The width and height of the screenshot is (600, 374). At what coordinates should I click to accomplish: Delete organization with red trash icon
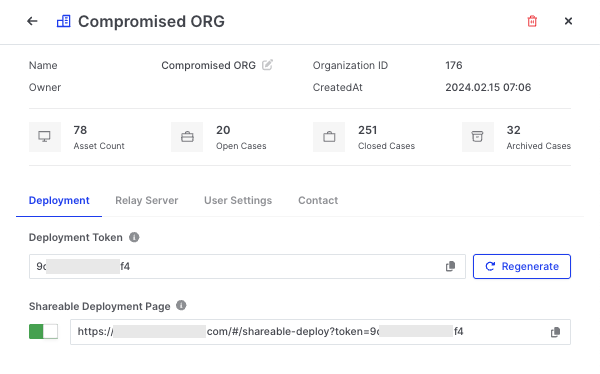click(x=532, y=21)
